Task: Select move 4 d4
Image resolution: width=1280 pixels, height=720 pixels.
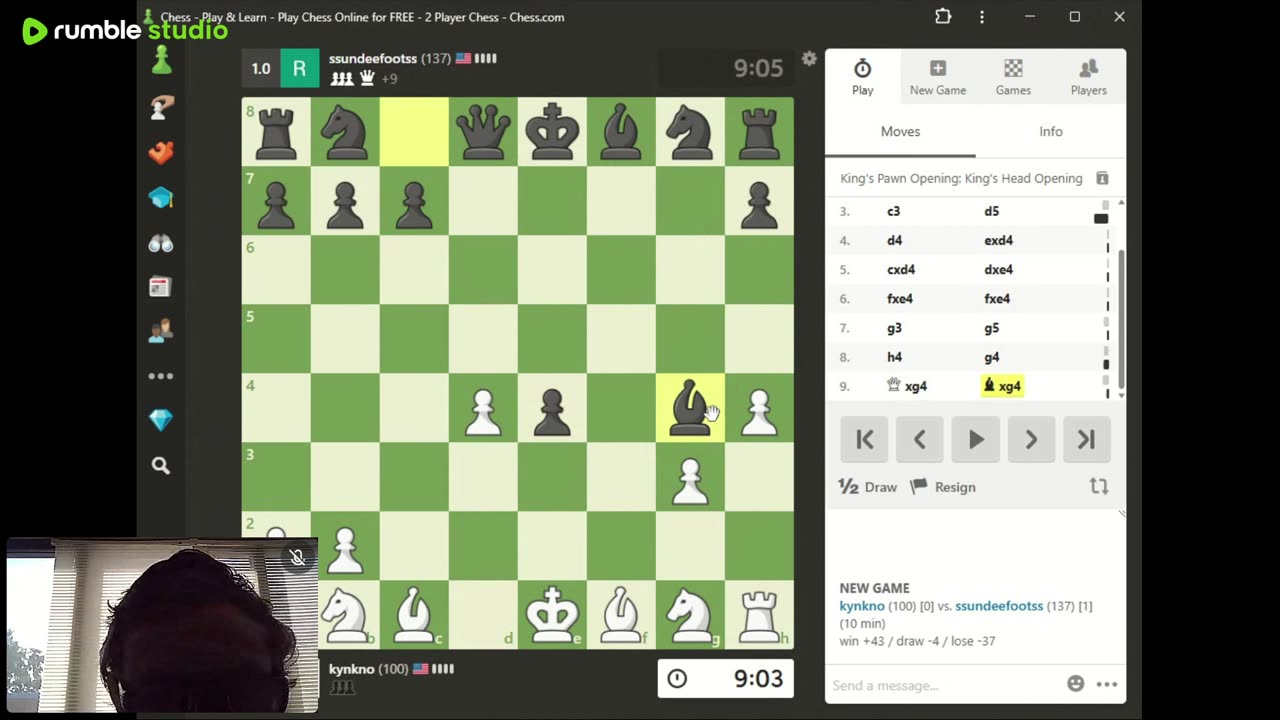Action: [894, 241]
